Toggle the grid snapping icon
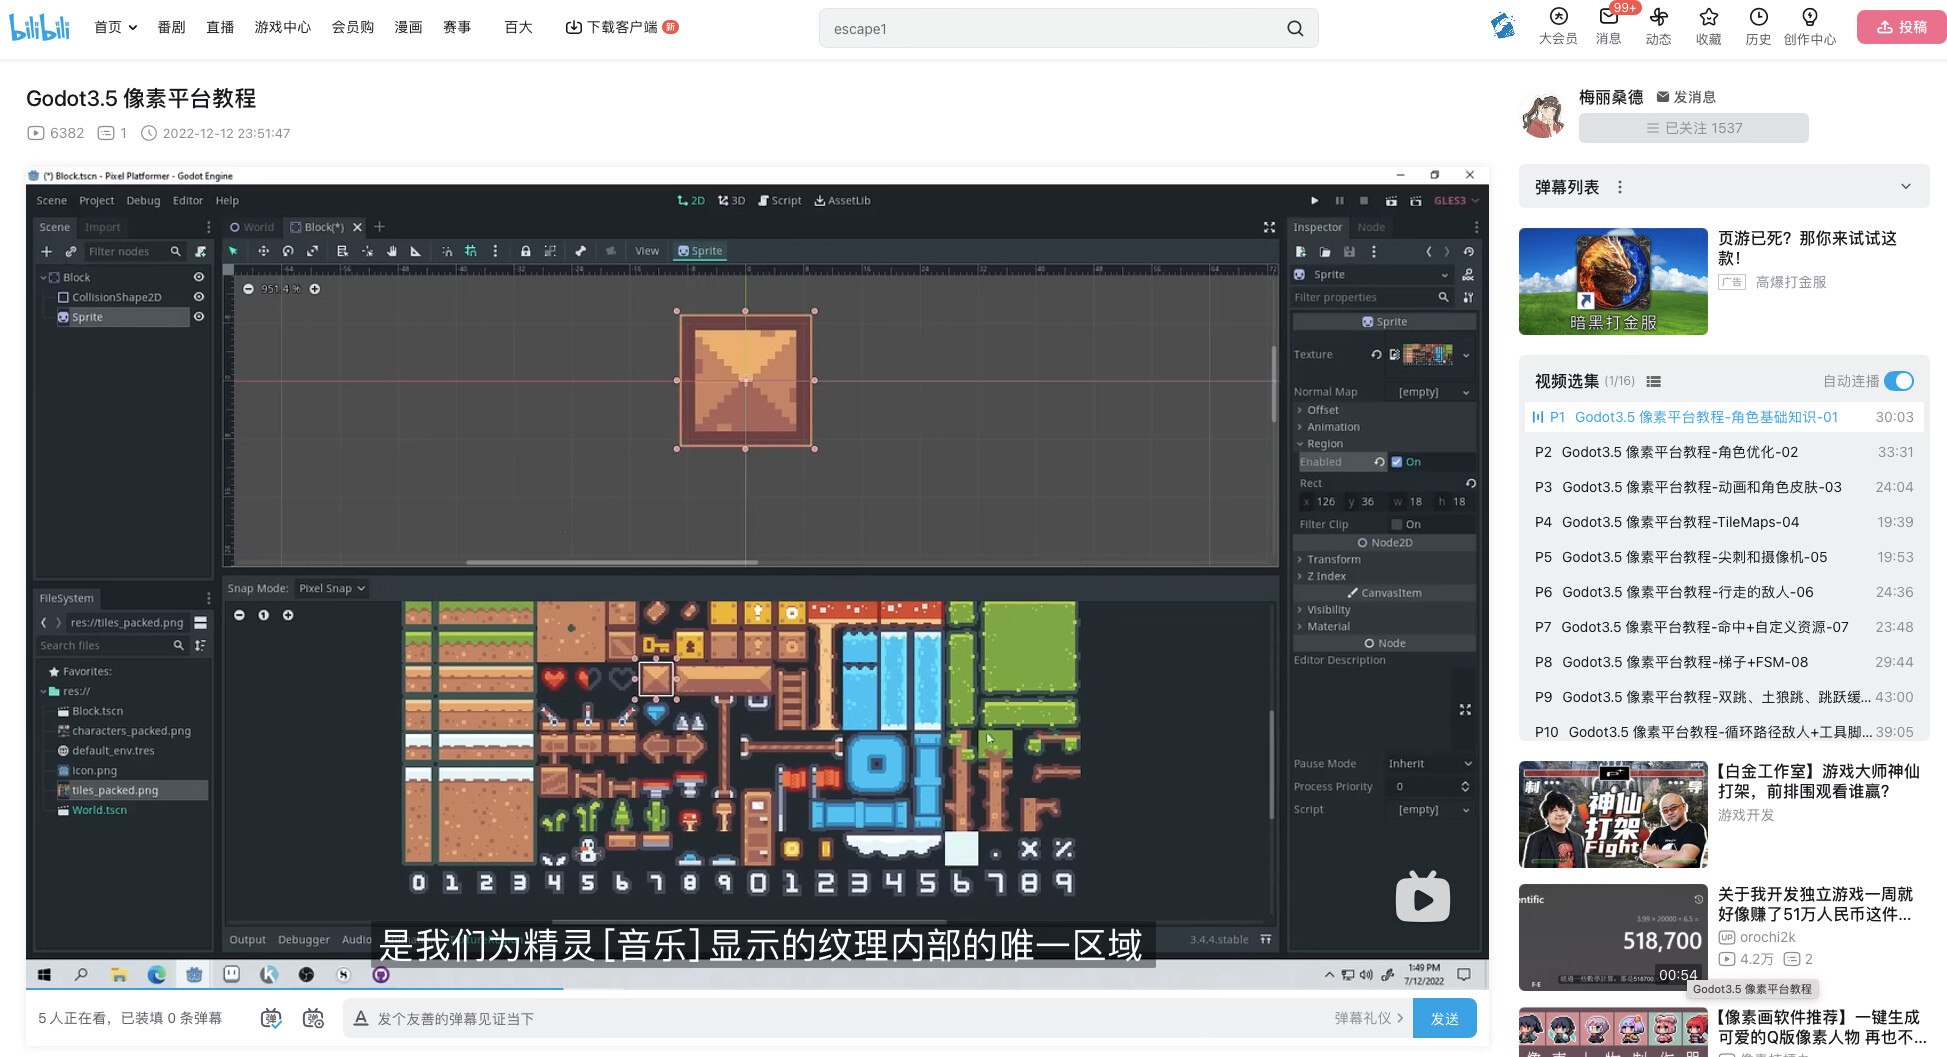This screenshot has width=1947, height=1057. [x=470, y=251]
